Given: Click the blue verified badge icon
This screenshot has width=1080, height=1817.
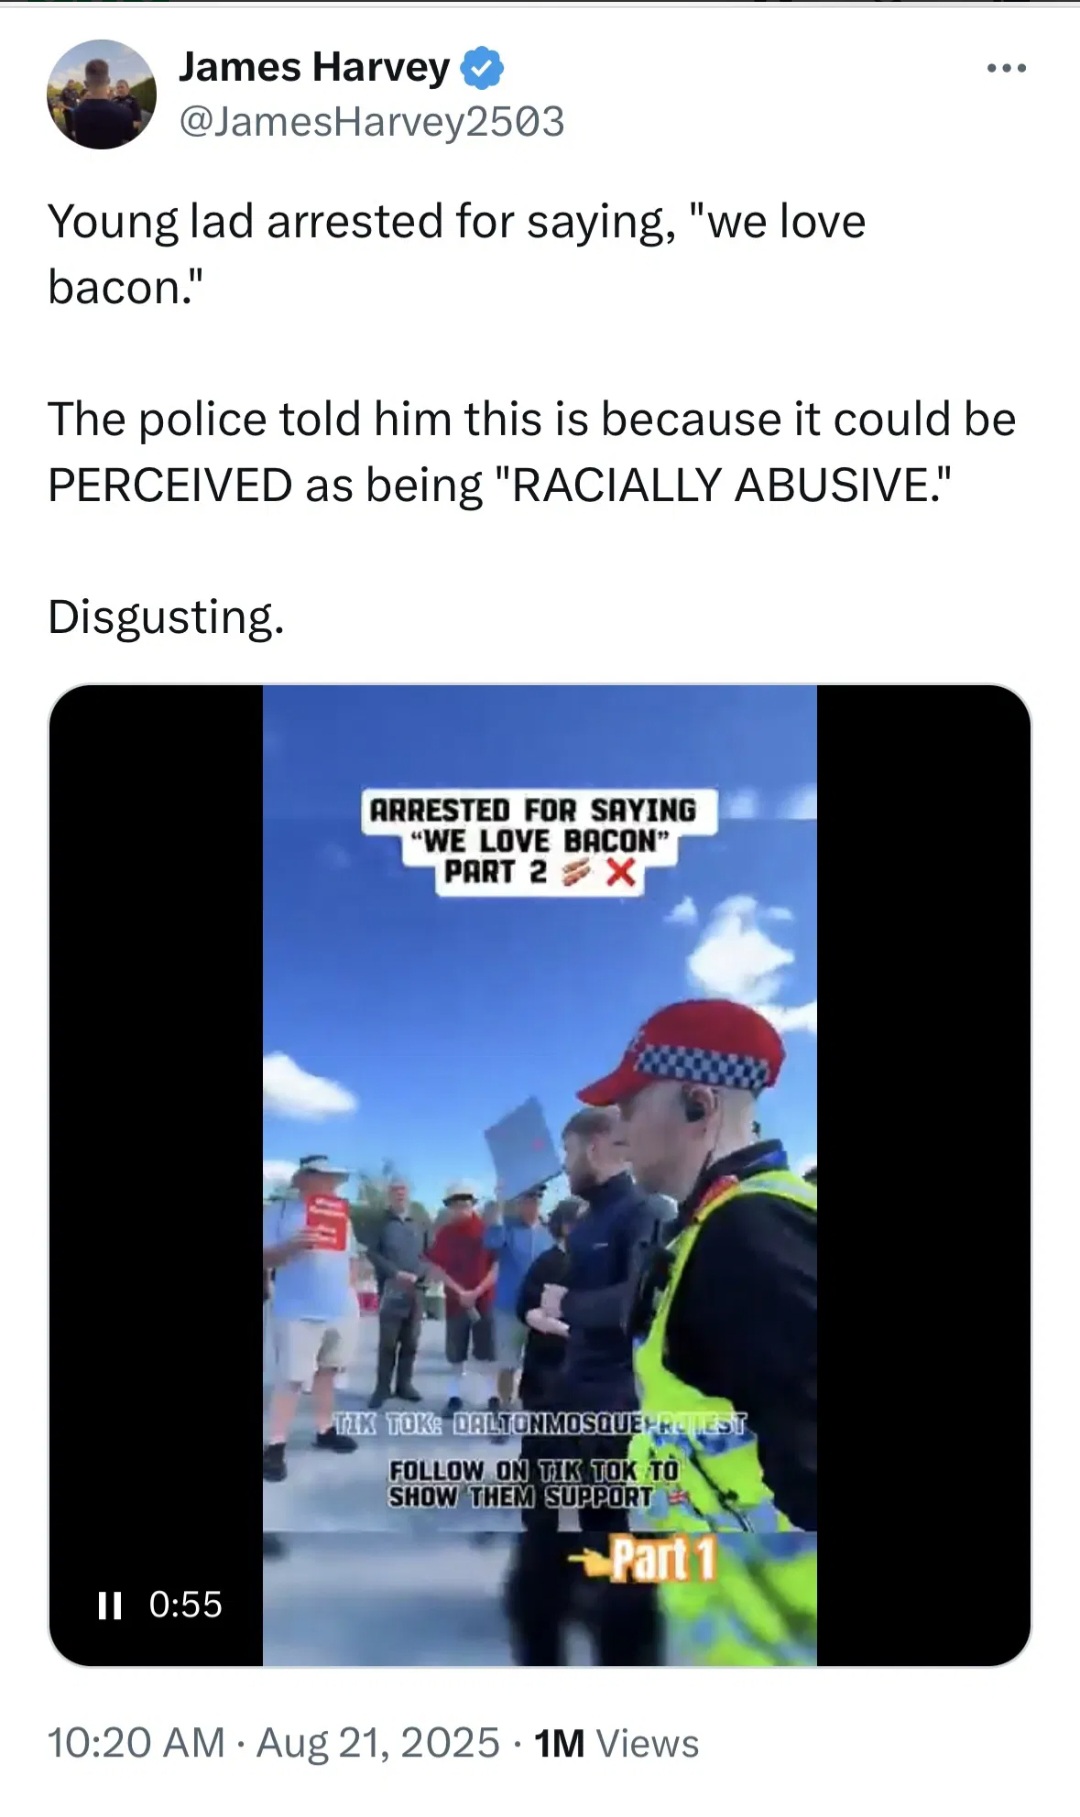Looking at the screenshot, I should [482, 68].
